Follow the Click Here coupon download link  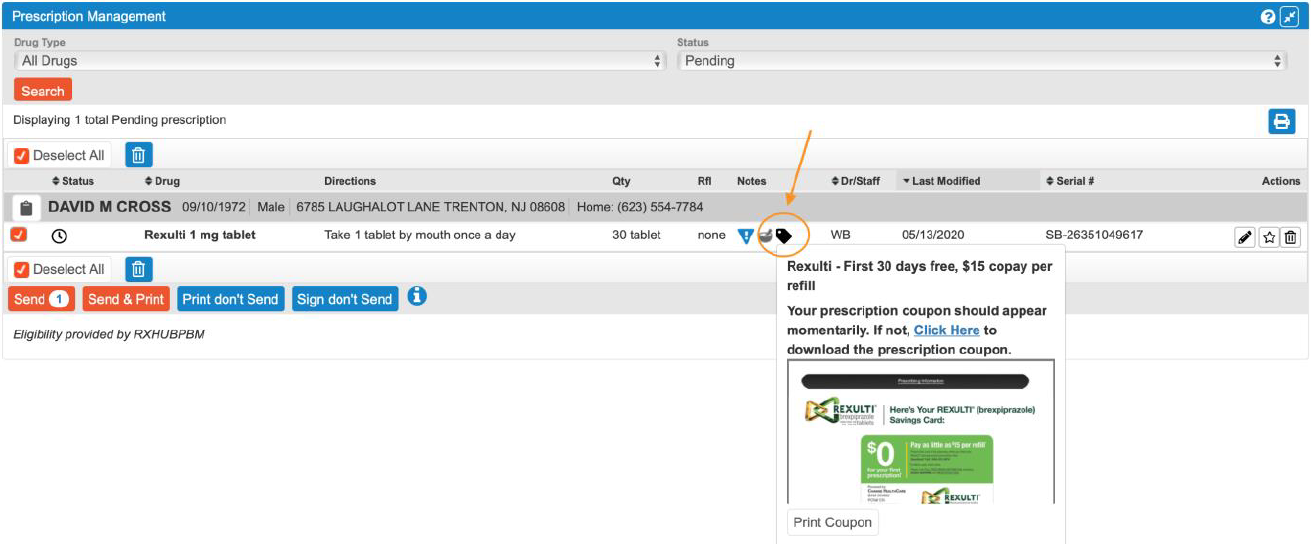[946, 330]
